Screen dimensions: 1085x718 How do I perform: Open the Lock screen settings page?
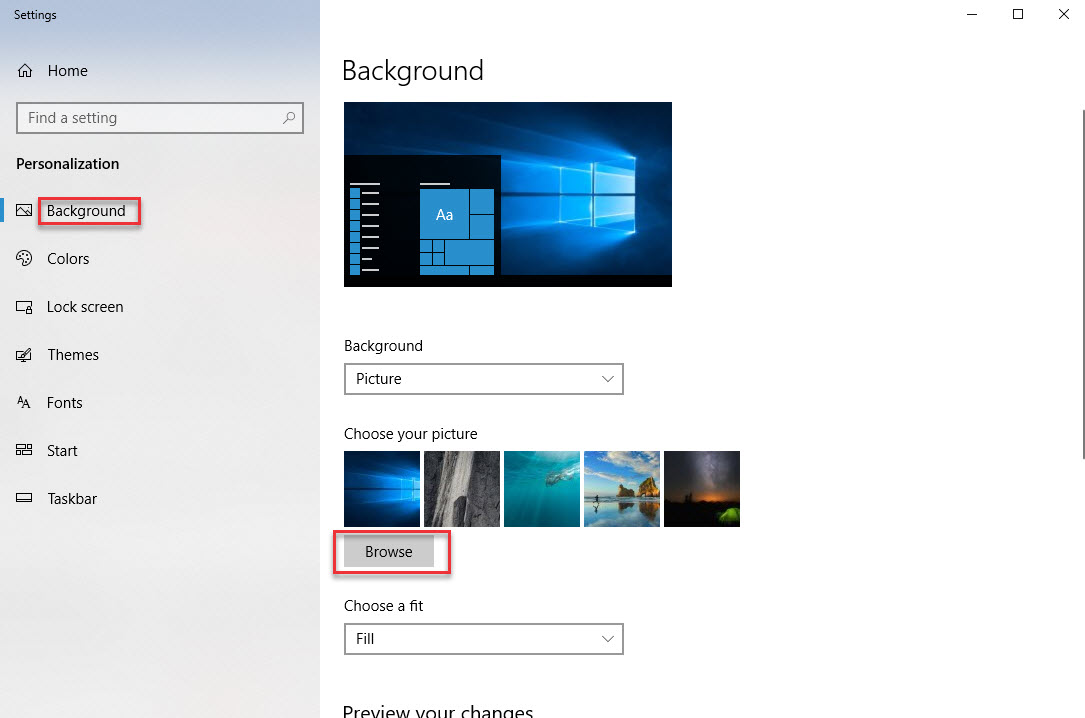pyautogui.click(x=85, y=307)
